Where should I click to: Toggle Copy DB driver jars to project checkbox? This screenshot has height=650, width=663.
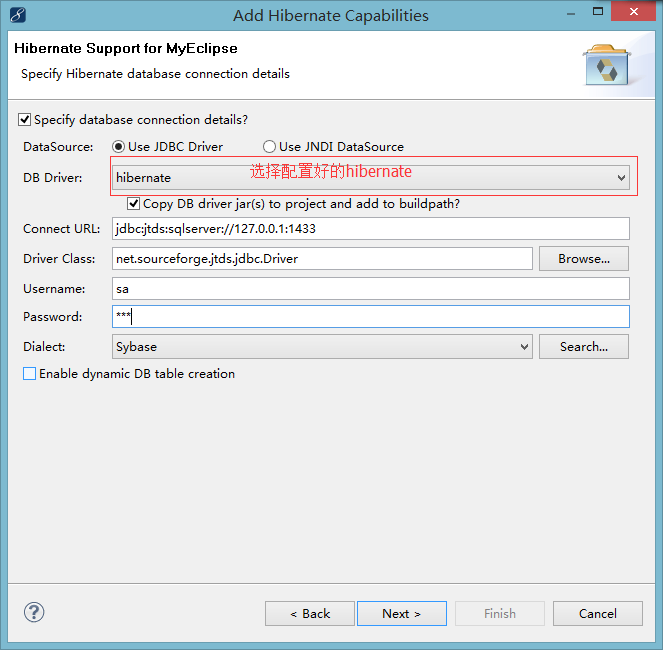tap(134, 204)
